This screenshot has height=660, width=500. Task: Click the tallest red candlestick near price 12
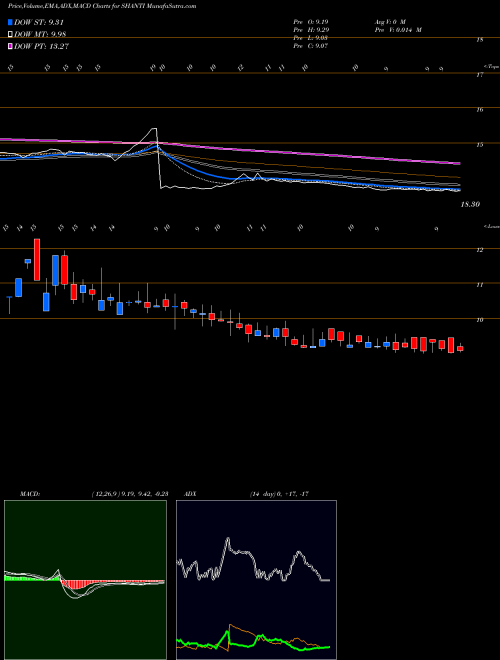[37, 259]
